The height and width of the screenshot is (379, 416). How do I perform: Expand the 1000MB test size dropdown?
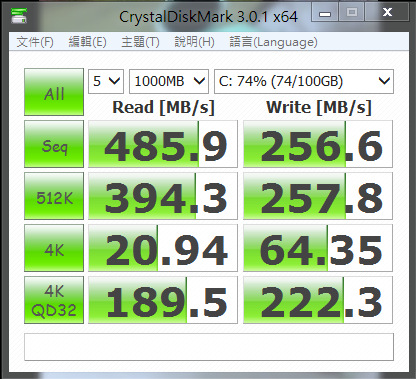click(169, 81)
